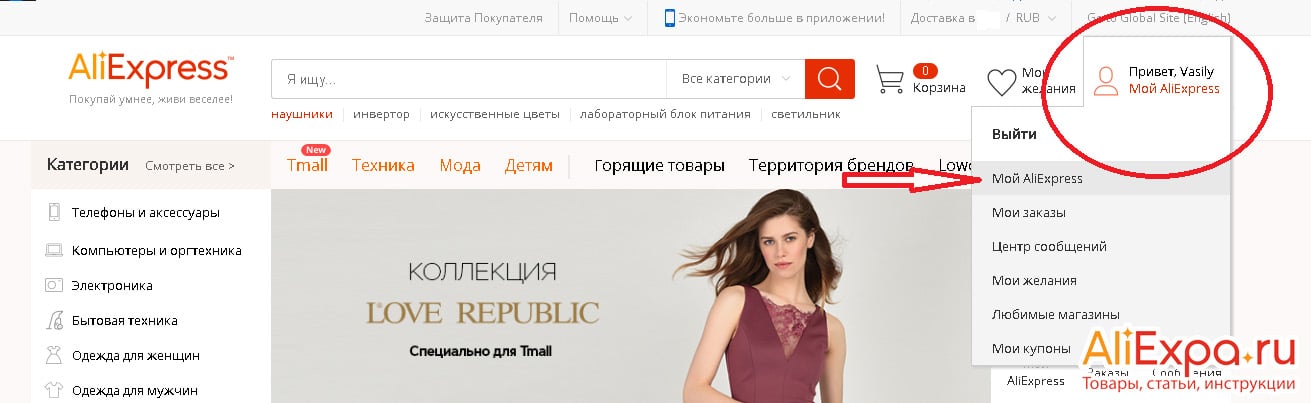
Task: Click the user profile avatar icon
Action: click(x=1106, y=81)
